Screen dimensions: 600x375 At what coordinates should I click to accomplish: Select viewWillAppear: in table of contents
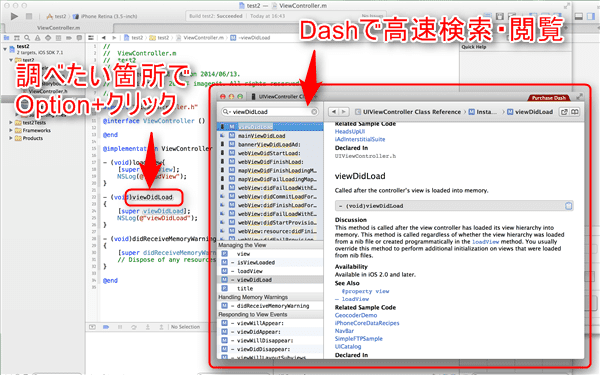pos(270,323)
